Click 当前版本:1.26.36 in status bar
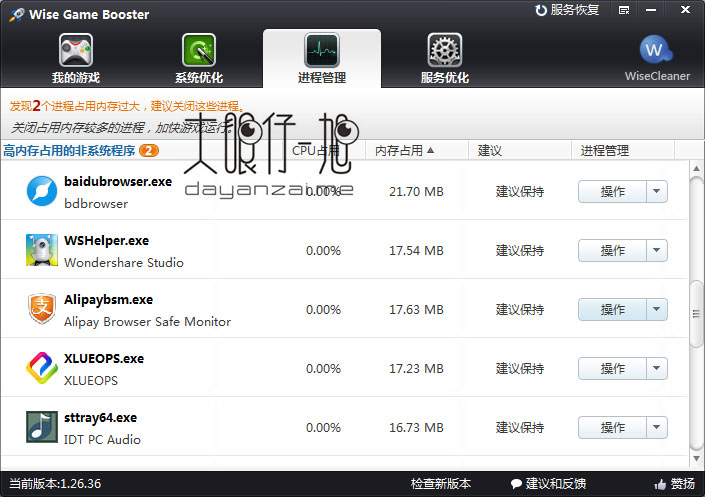705x497 pixels. 55,484
